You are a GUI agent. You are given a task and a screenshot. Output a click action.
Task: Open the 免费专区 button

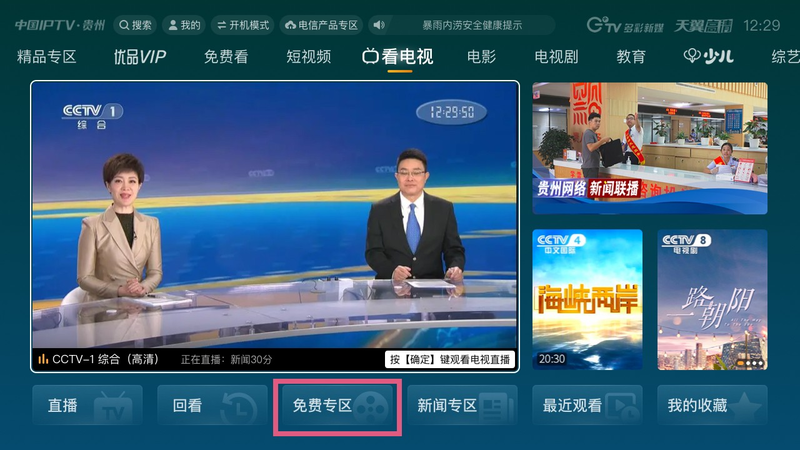(337, 406)
